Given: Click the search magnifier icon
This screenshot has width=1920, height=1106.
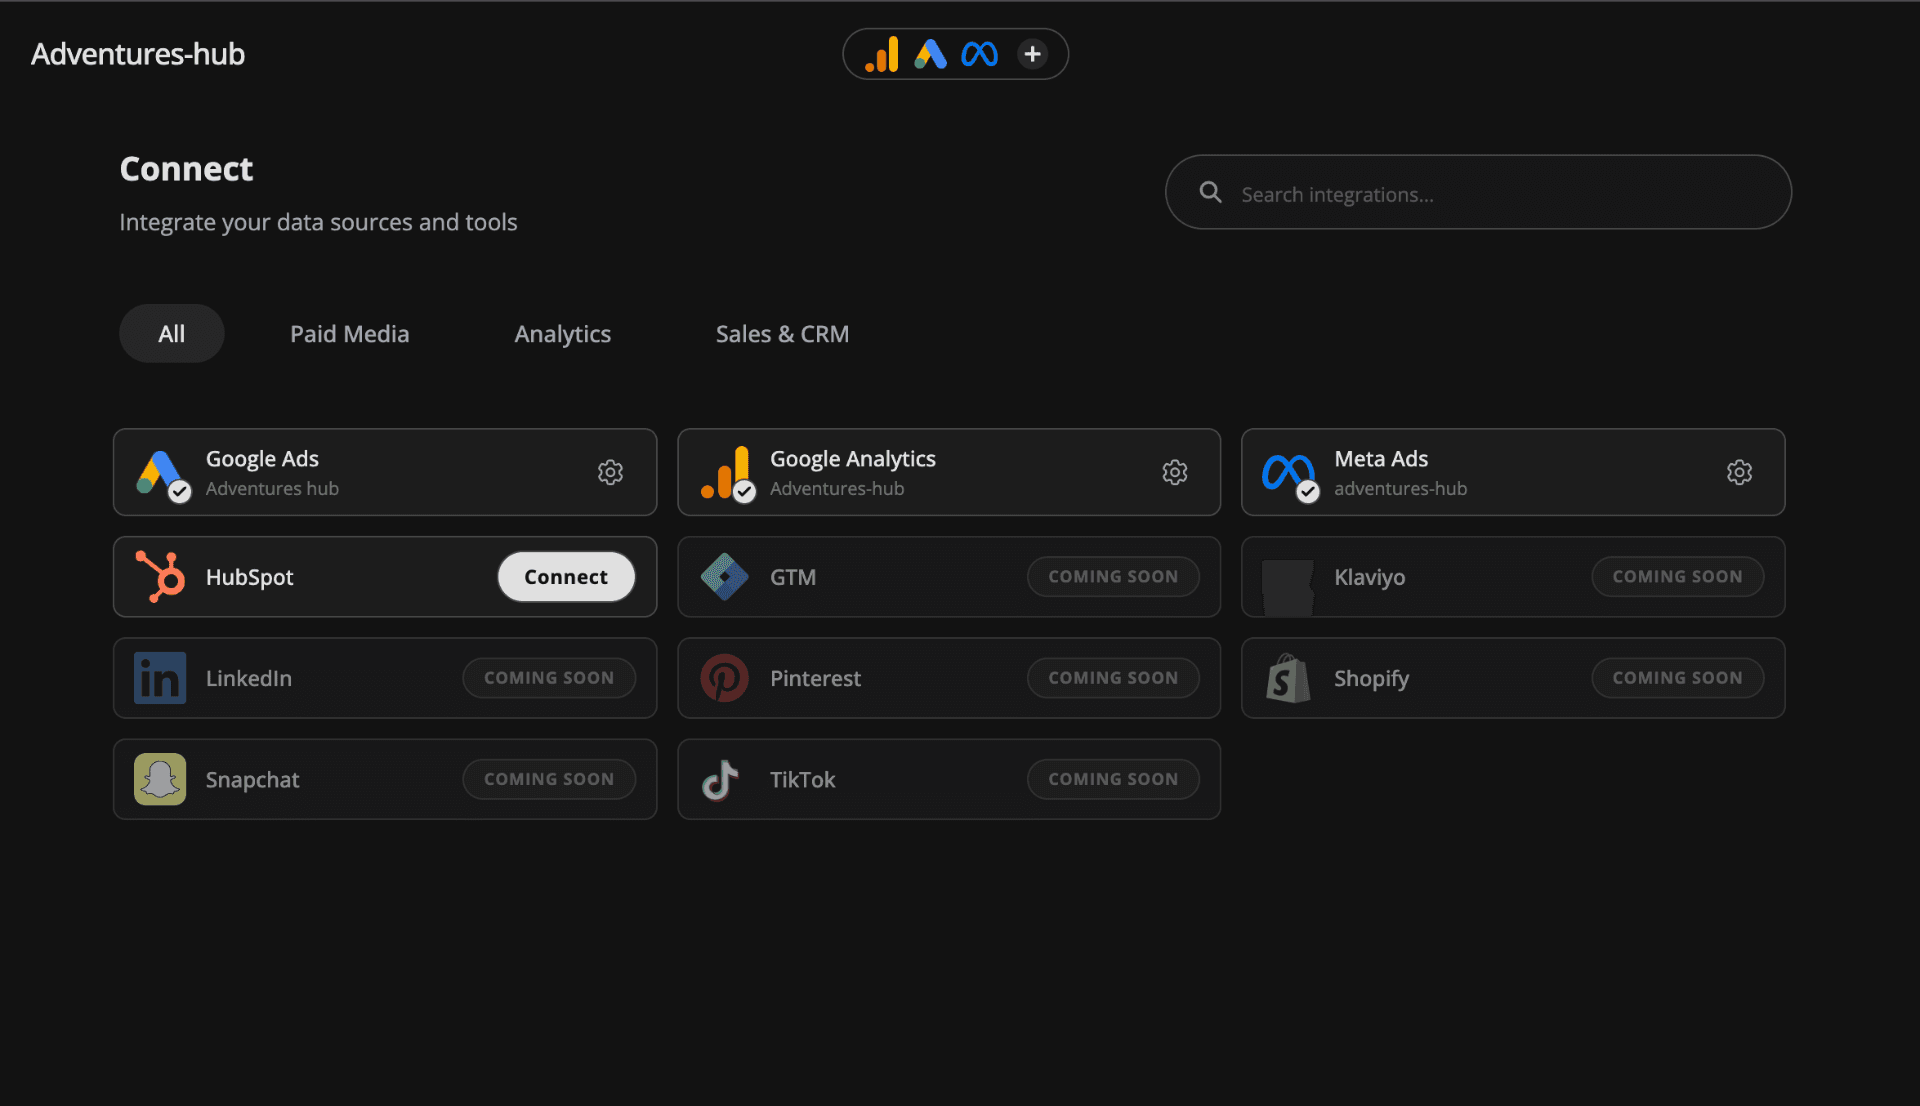Looking at the screenshot, I should pyautogui.click(x=1210, y=192).
